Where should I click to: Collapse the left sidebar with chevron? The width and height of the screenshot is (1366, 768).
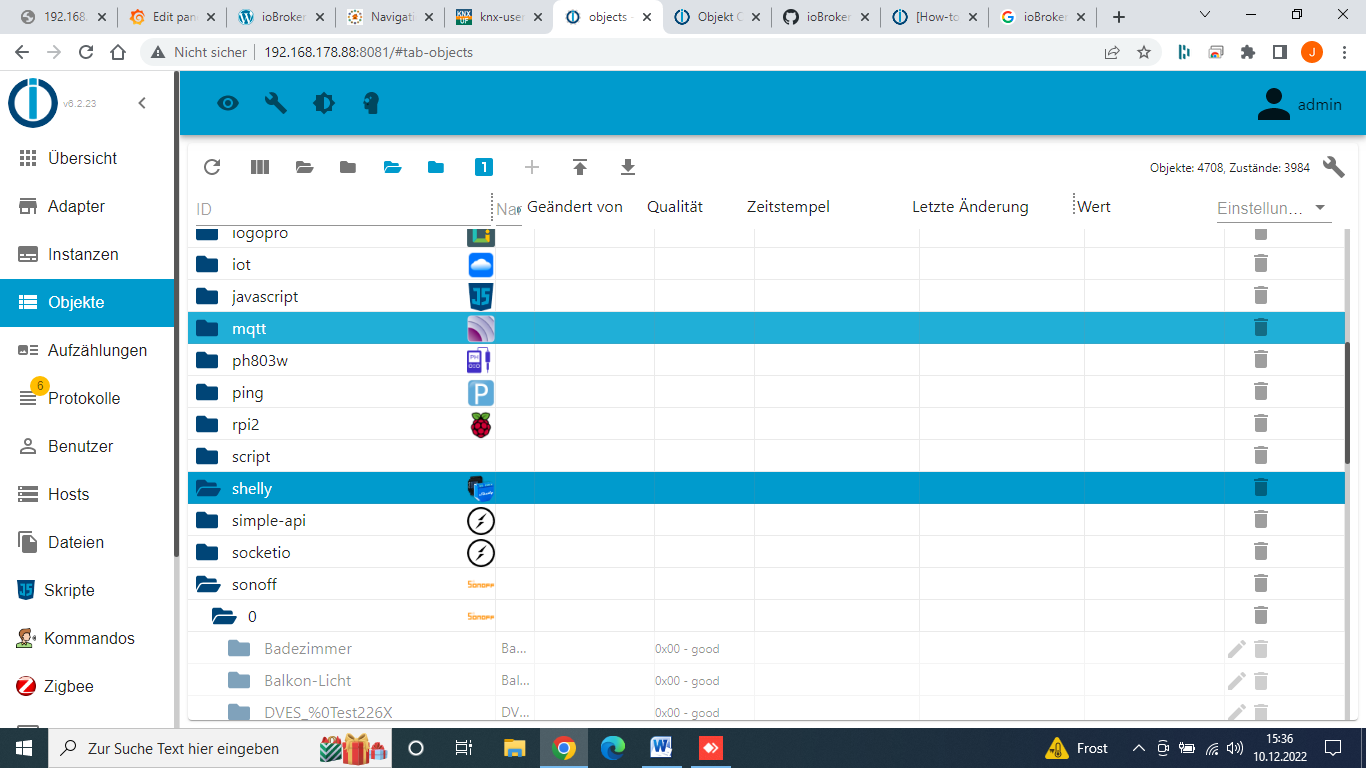pyautogui.click(x=142, y=103)
